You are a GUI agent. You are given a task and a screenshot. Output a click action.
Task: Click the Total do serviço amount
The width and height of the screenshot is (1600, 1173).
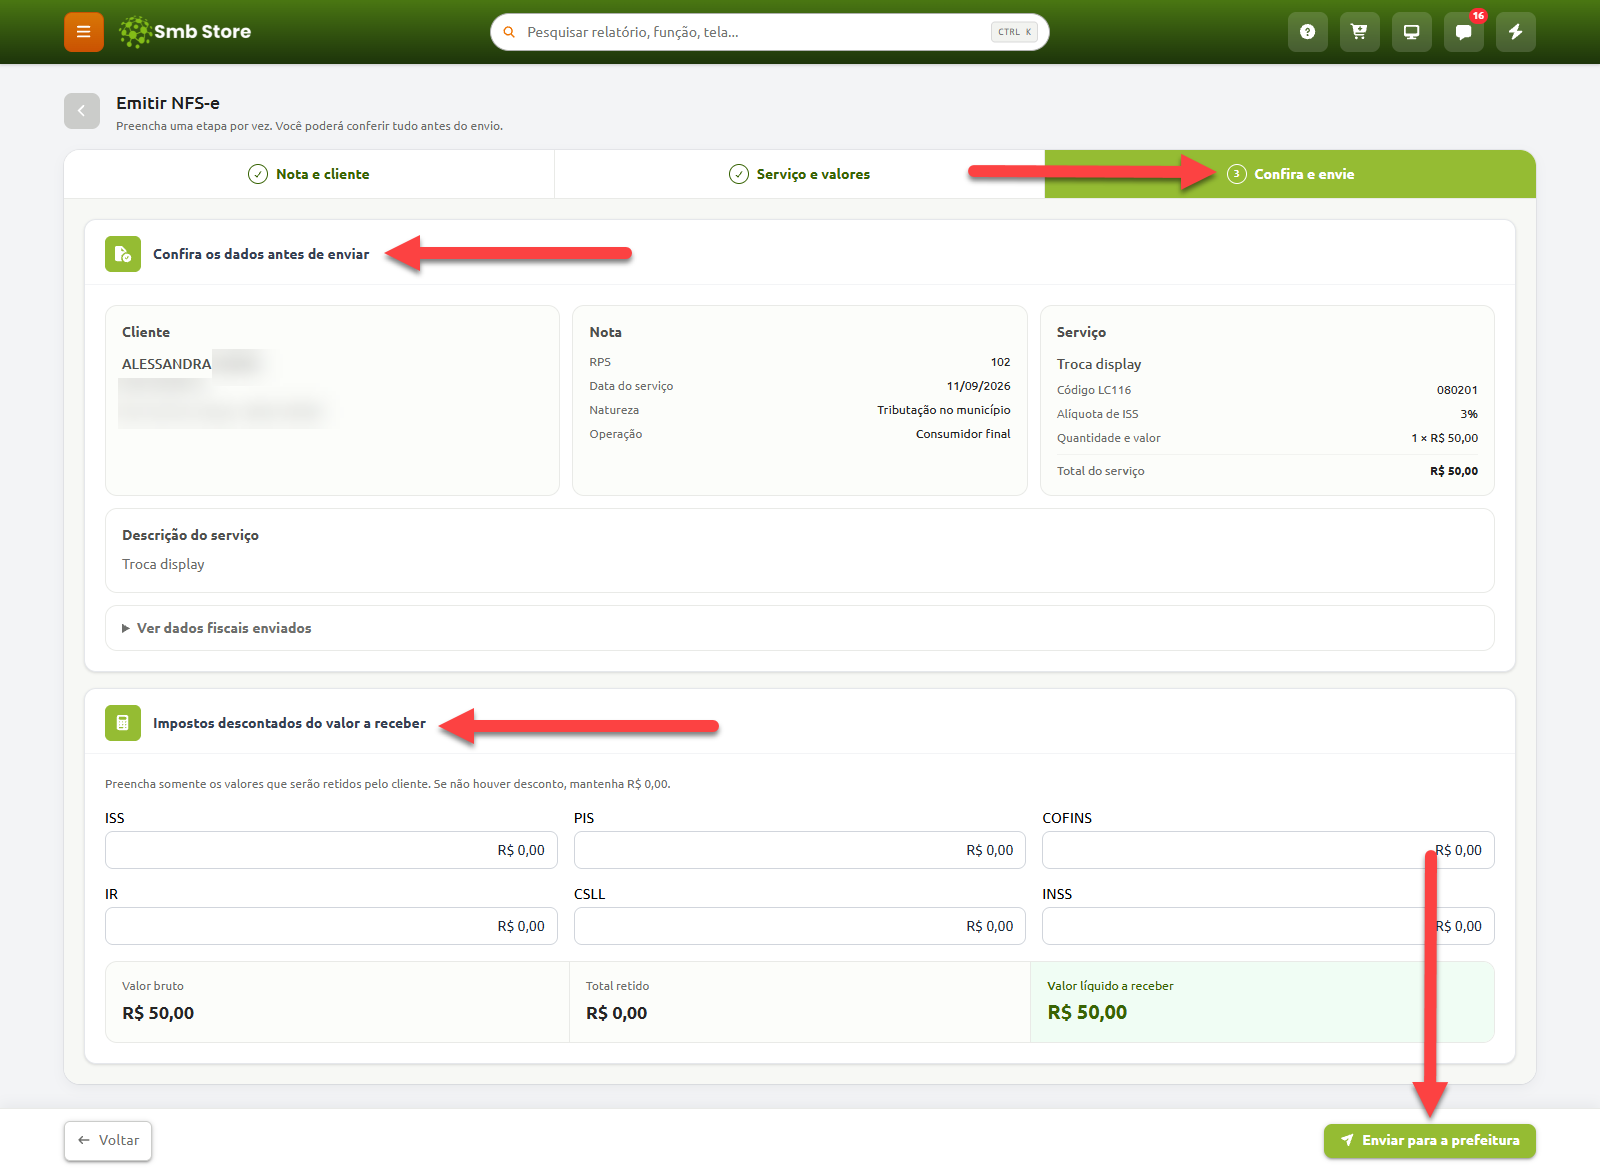tap(1454, 471)
